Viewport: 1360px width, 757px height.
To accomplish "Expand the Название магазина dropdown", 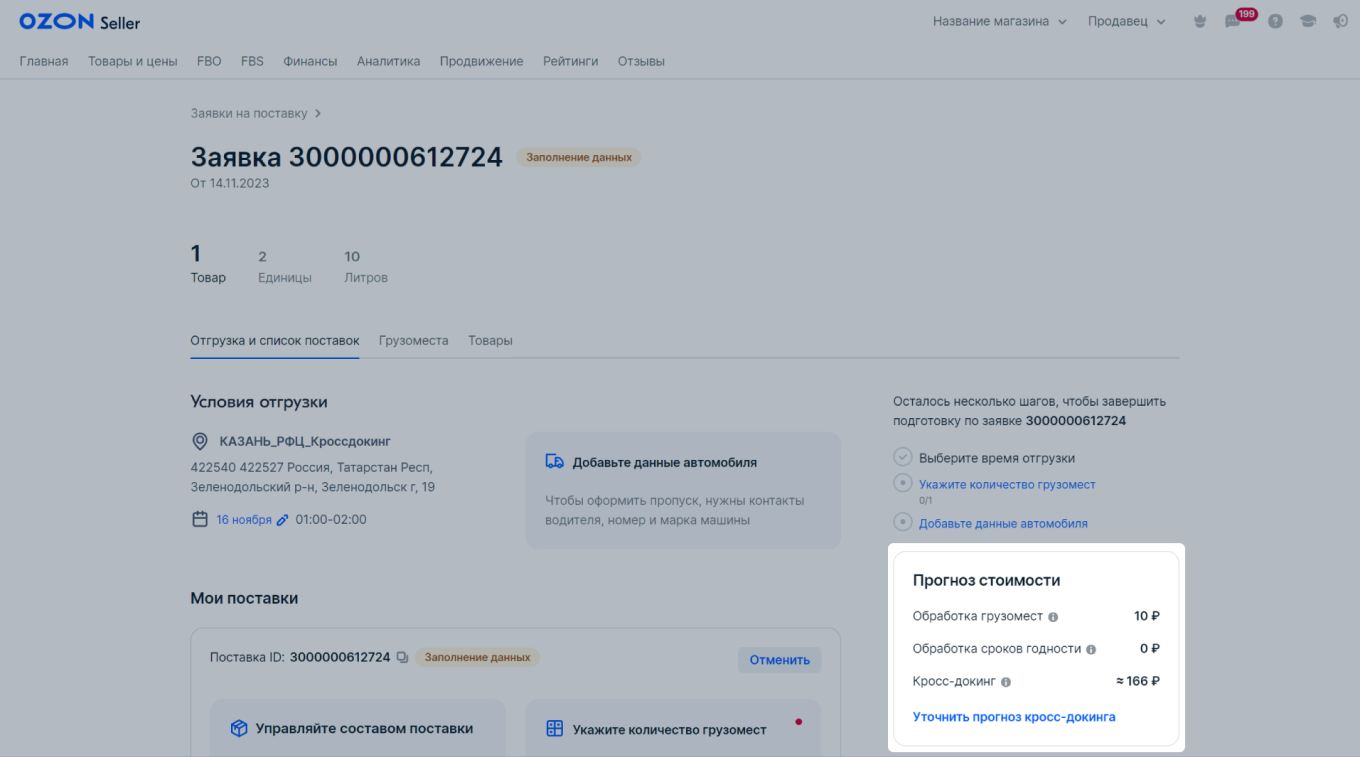I will [1000, 21].
